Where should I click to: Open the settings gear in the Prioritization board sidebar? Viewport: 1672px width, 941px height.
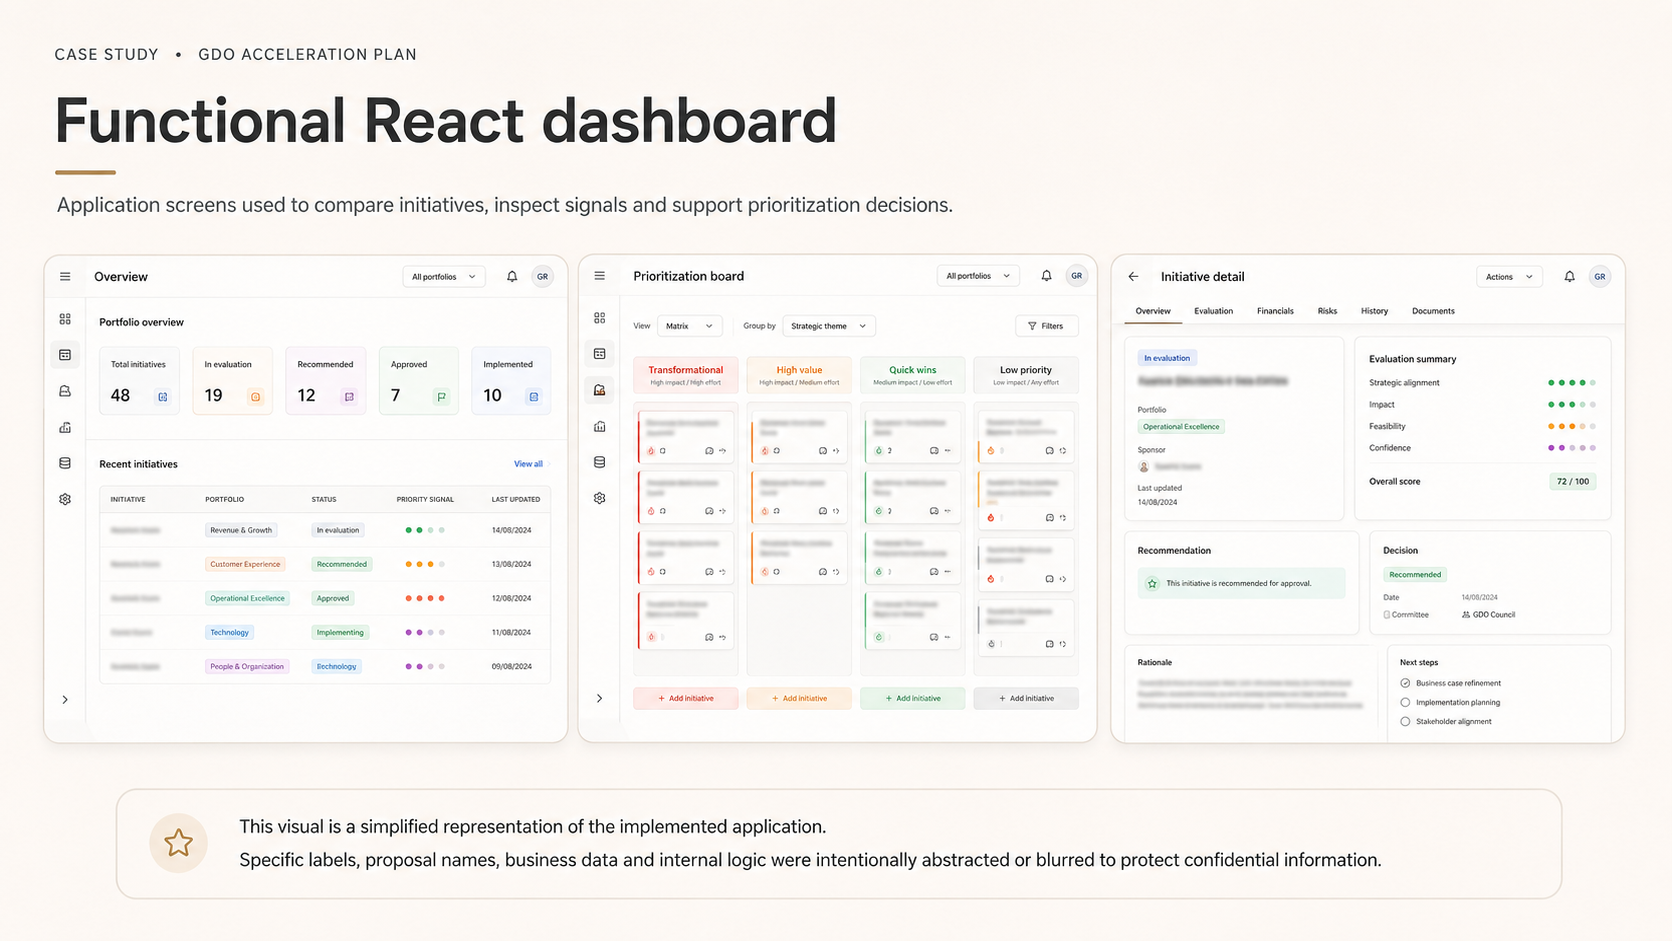coord(600,498)
